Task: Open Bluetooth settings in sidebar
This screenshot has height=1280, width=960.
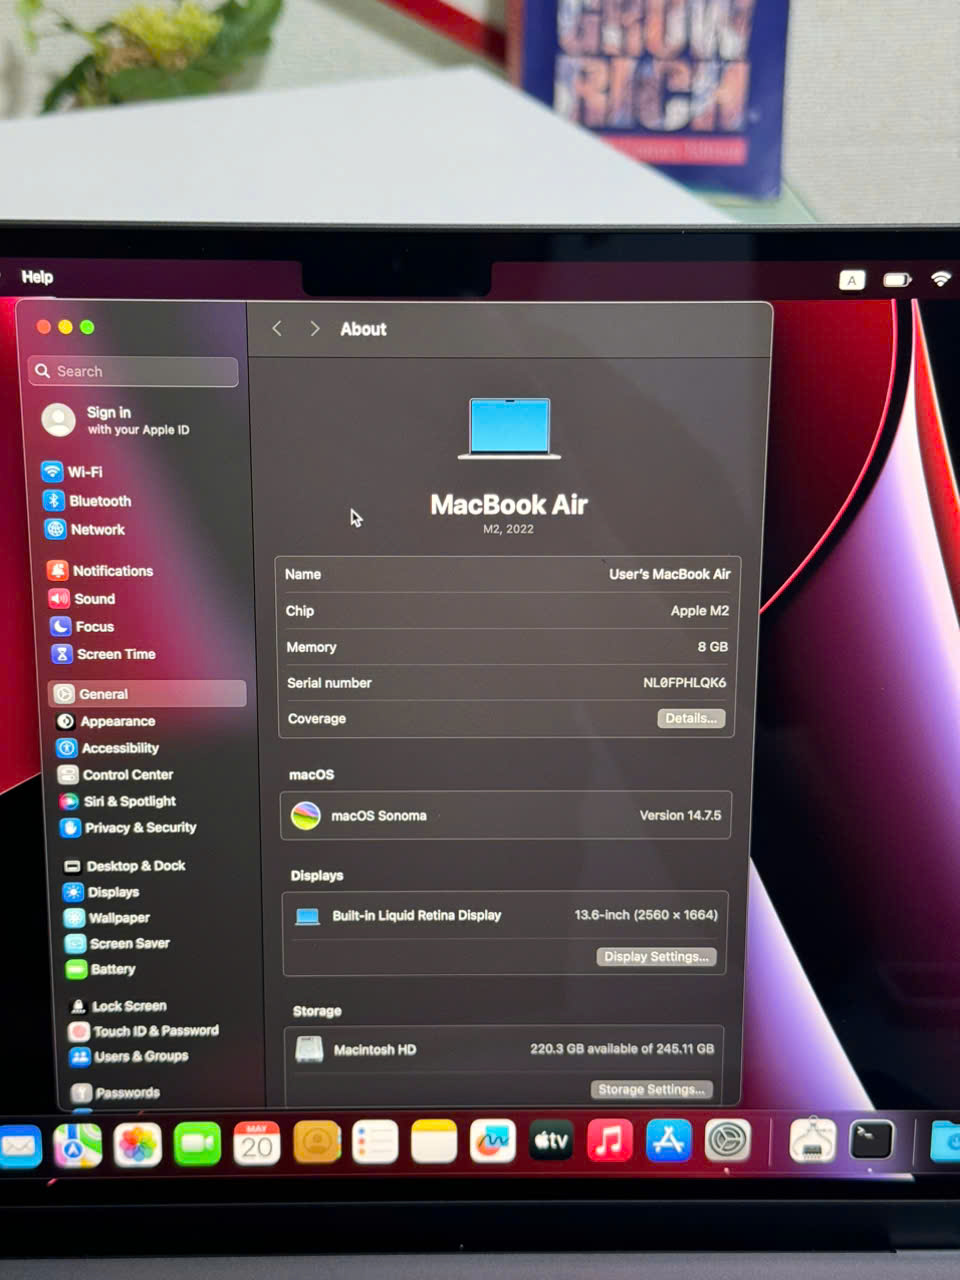Action: click(87, 500)
